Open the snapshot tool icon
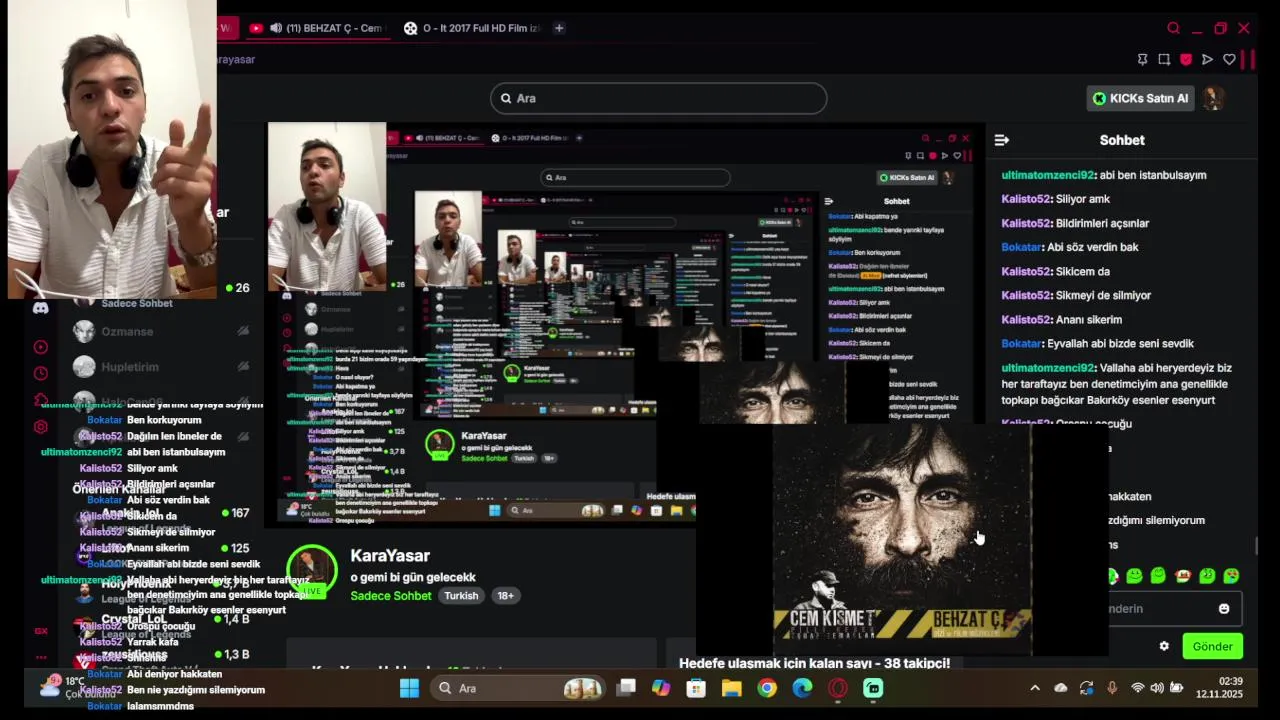Screen dimensions: 1280x720 coord(1164,60)
